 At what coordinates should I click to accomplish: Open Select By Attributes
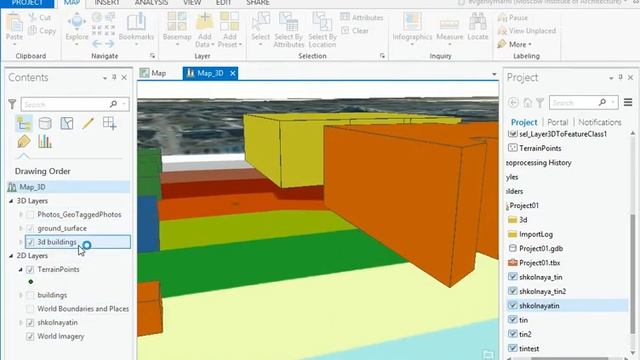coord(289,29)
